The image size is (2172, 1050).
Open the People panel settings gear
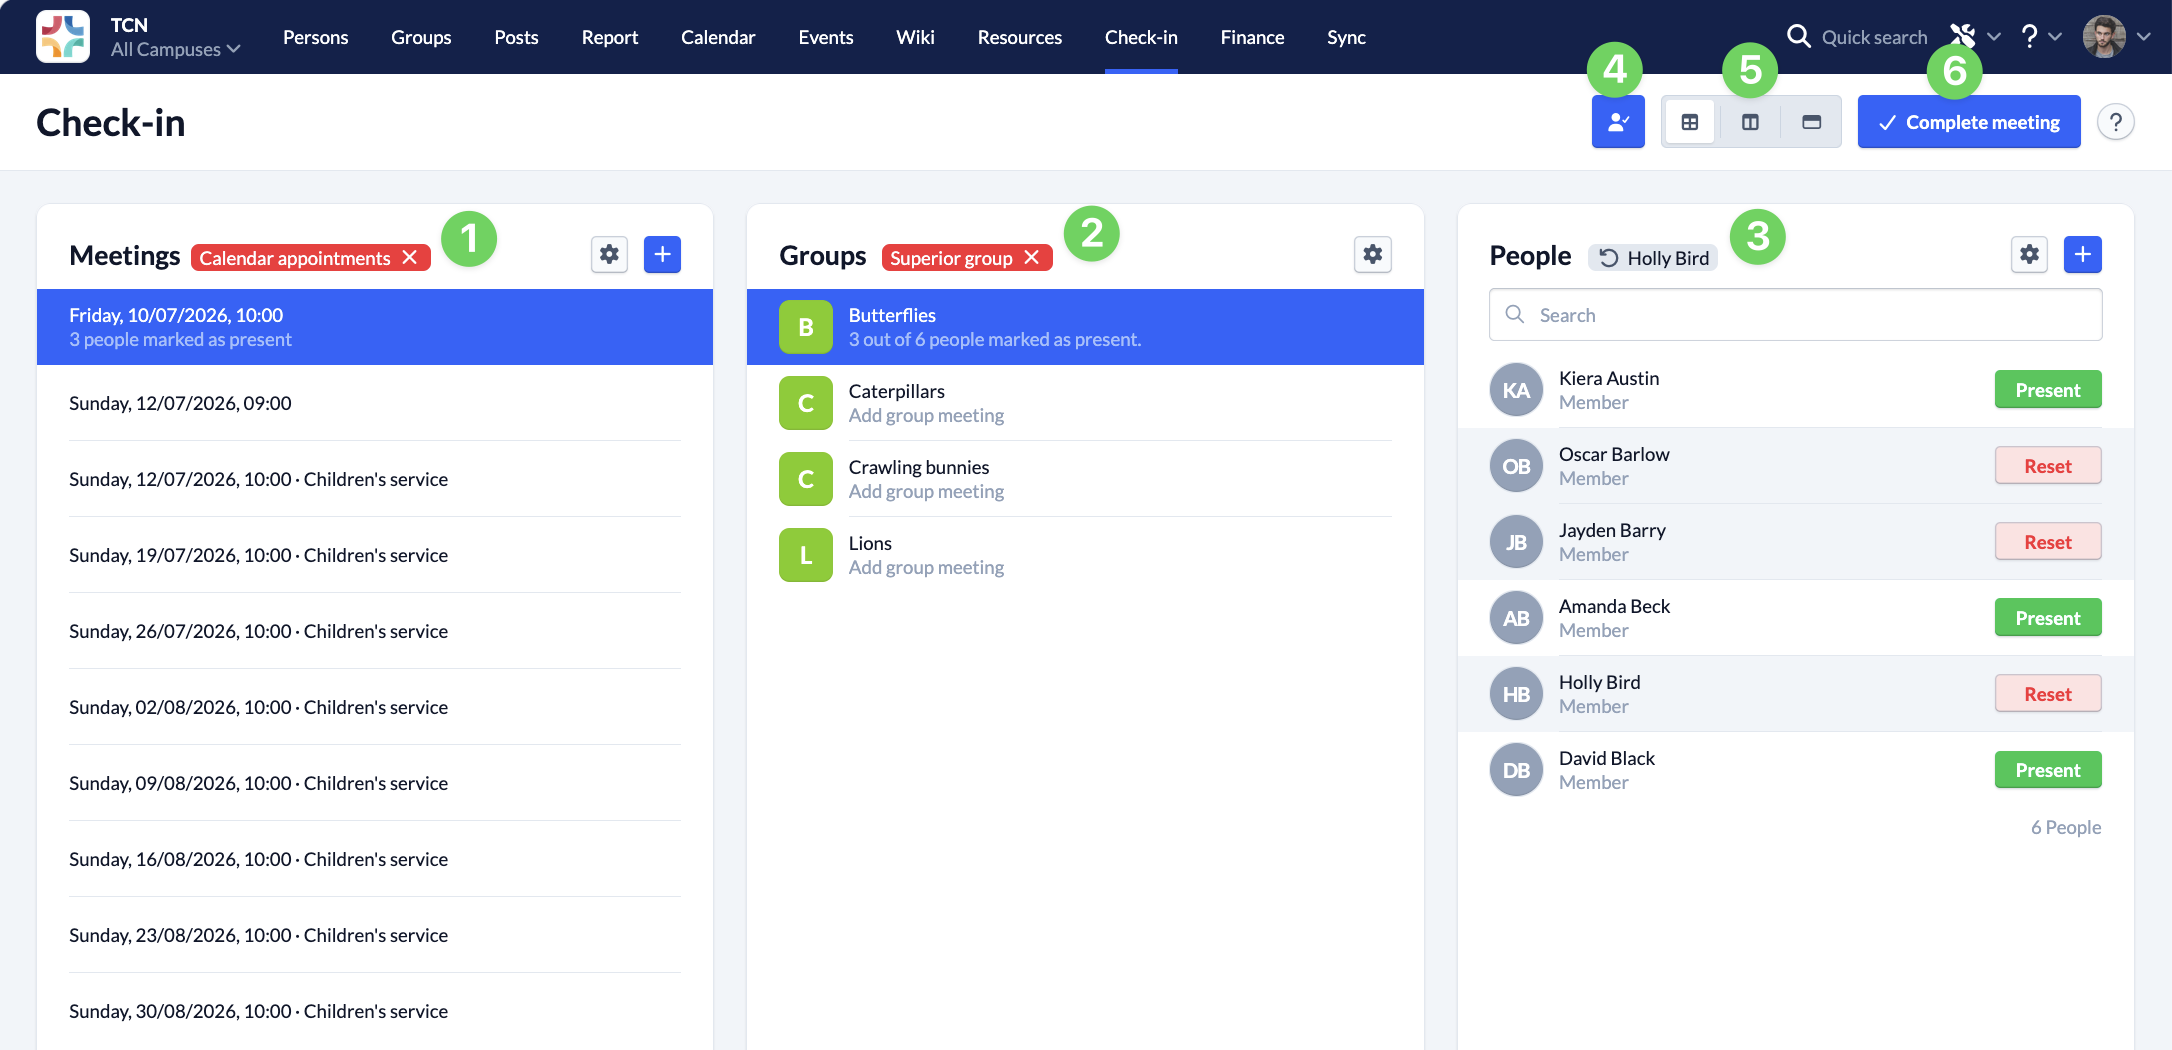[2029, 255]
